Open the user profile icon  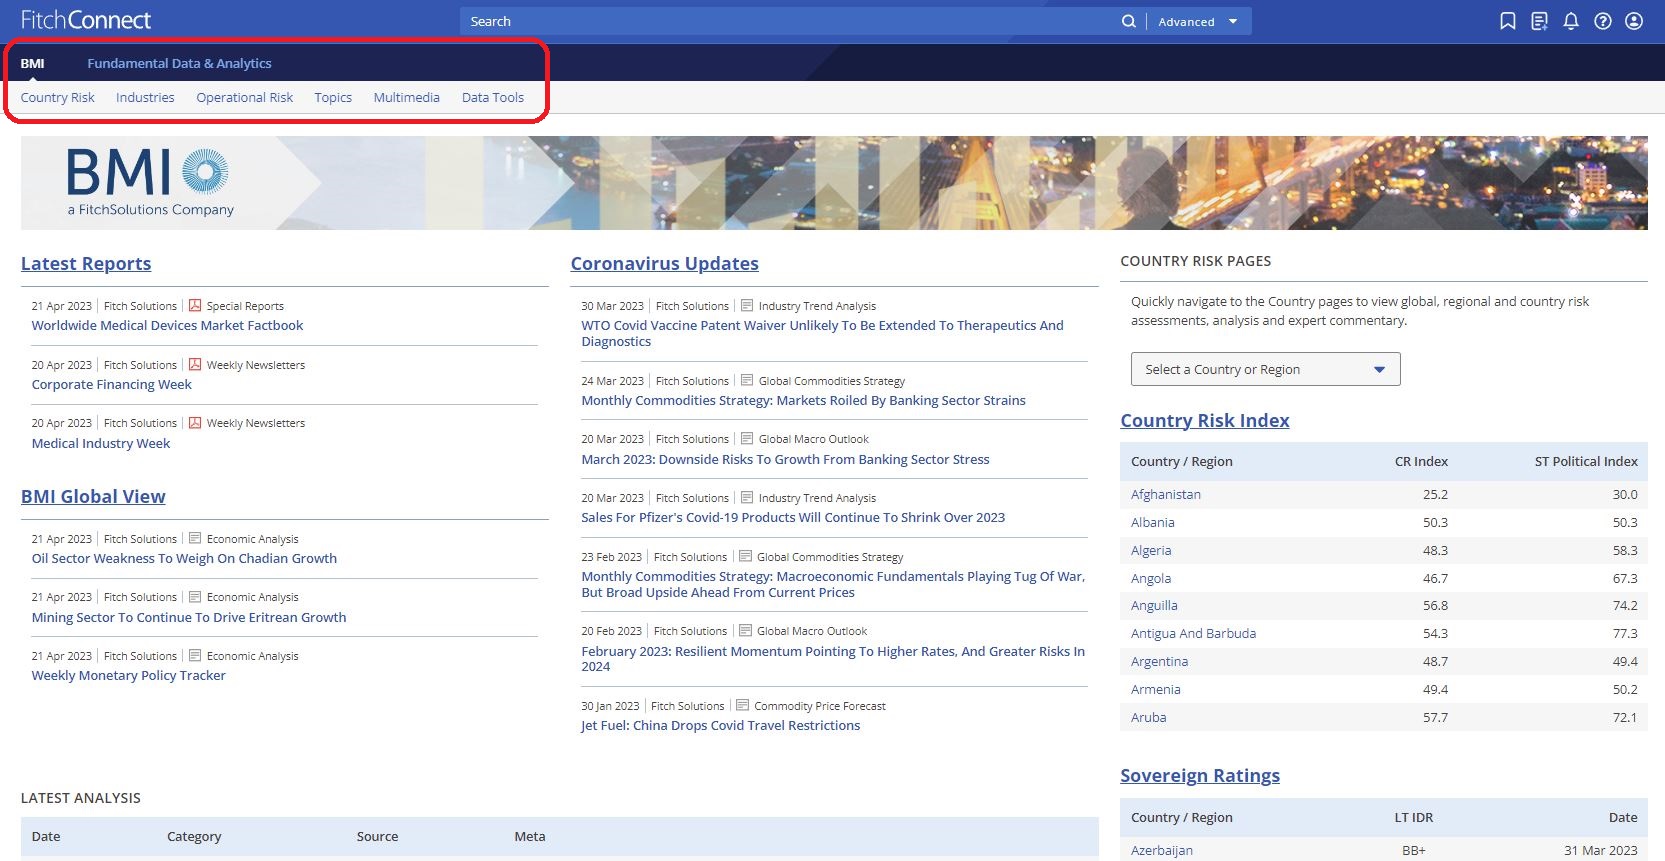coord(1634,21)
